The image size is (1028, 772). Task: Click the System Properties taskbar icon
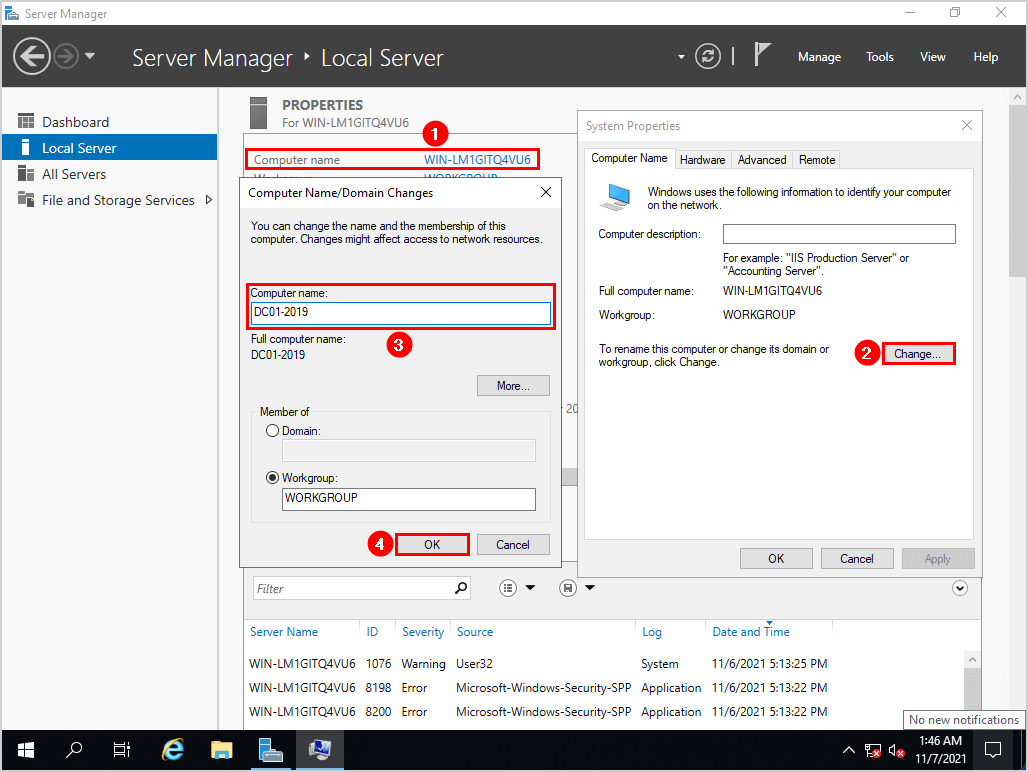(x=319, y=750)
